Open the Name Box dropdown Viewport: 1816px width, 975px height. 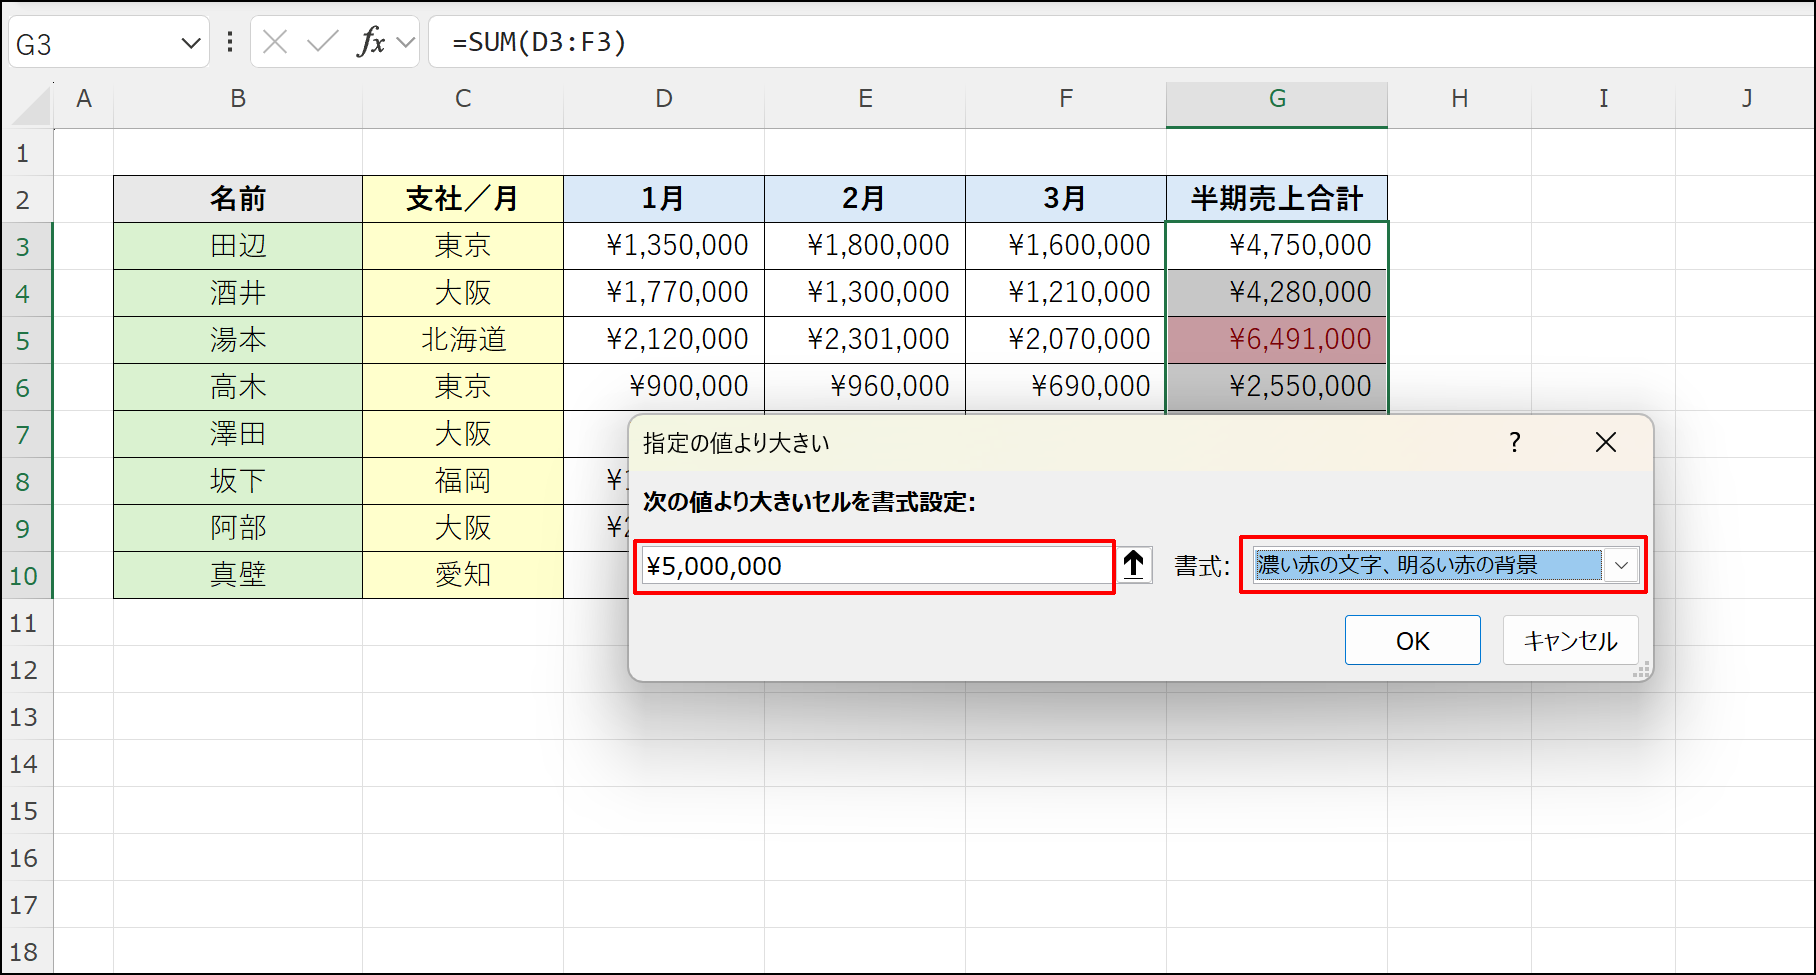(x=189, y=42)
